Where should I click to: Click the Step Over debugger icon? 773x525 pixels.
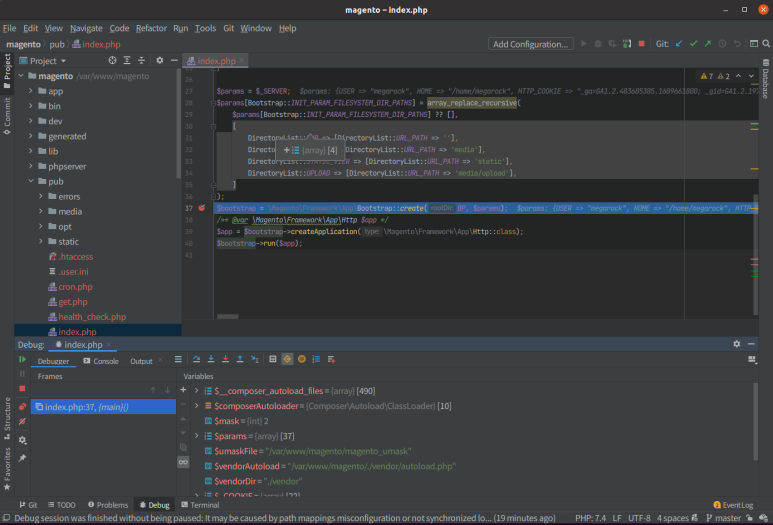tap(196, 359)
